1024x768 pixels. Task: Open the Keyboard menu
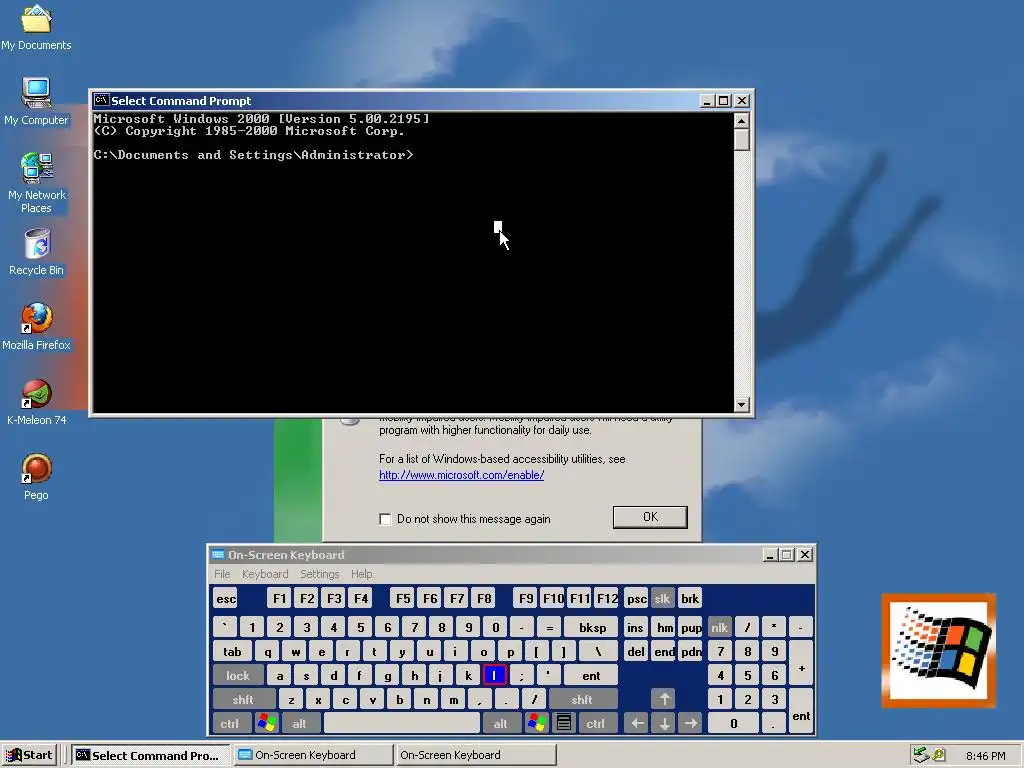point(265,574)
